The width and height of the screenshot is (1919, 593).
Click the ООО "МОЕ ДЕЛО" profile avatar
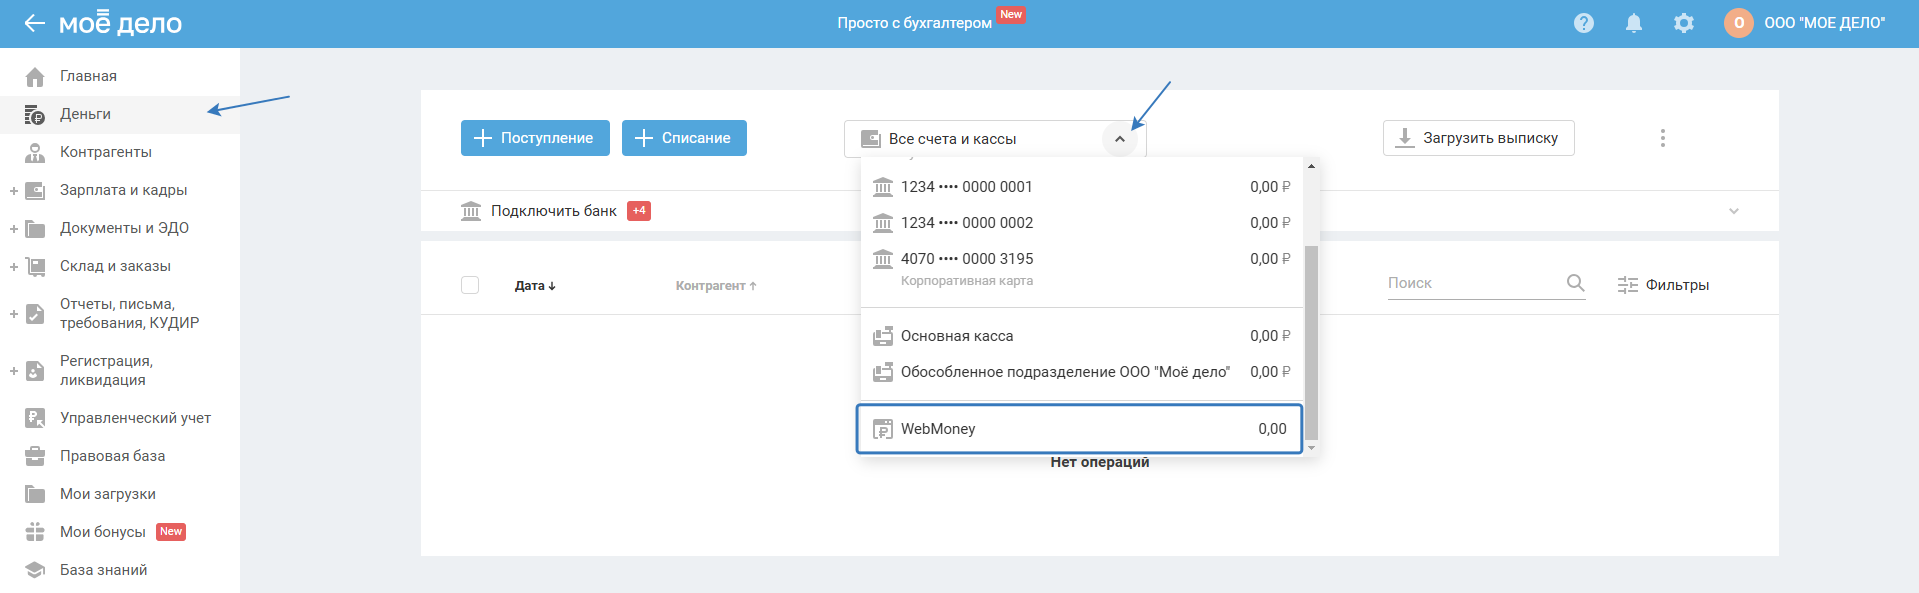[x=1739, y=23]
